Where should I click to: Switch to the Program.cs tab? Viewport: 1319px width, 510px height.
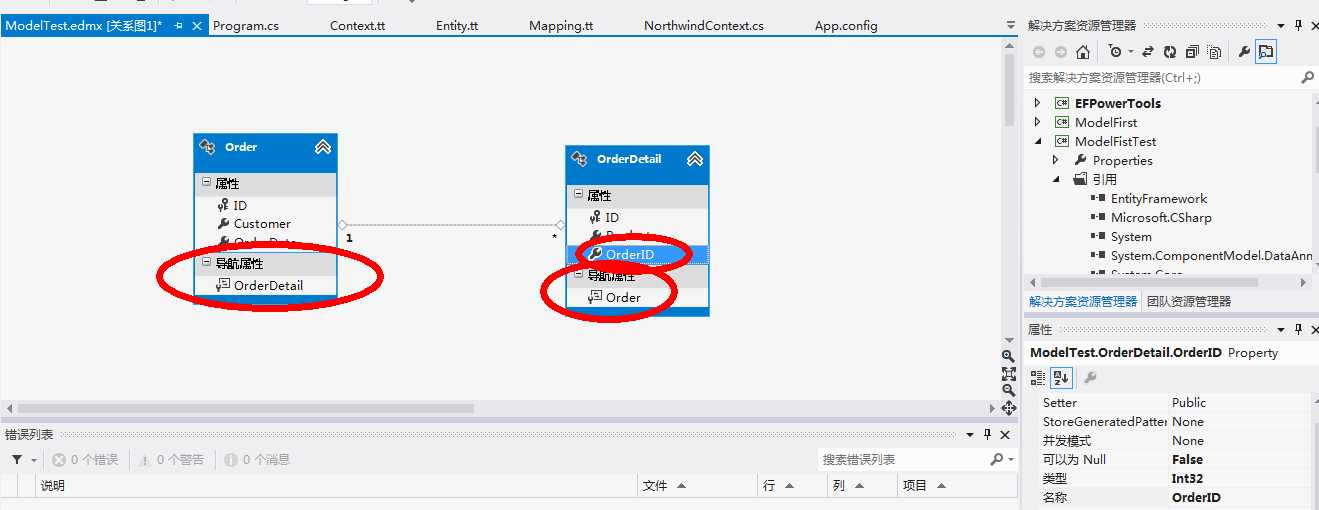246,26
